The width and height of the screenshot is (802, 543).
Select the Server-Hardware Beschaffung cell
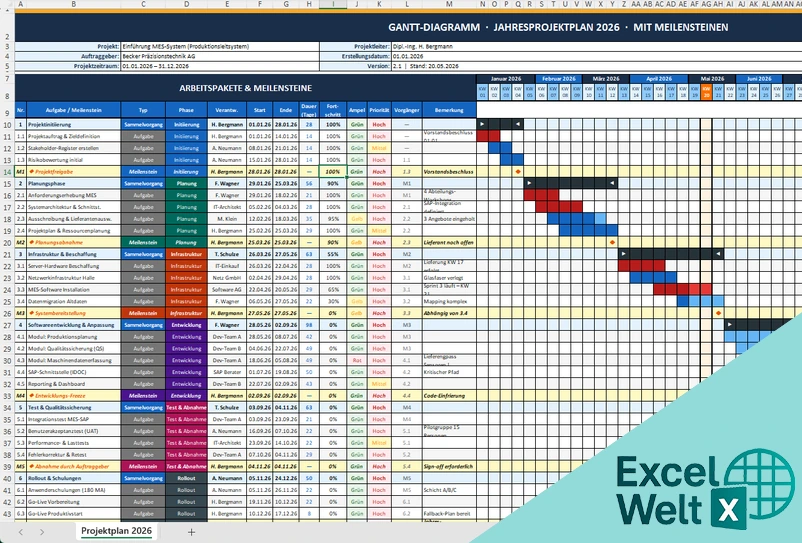coord(74,266)
